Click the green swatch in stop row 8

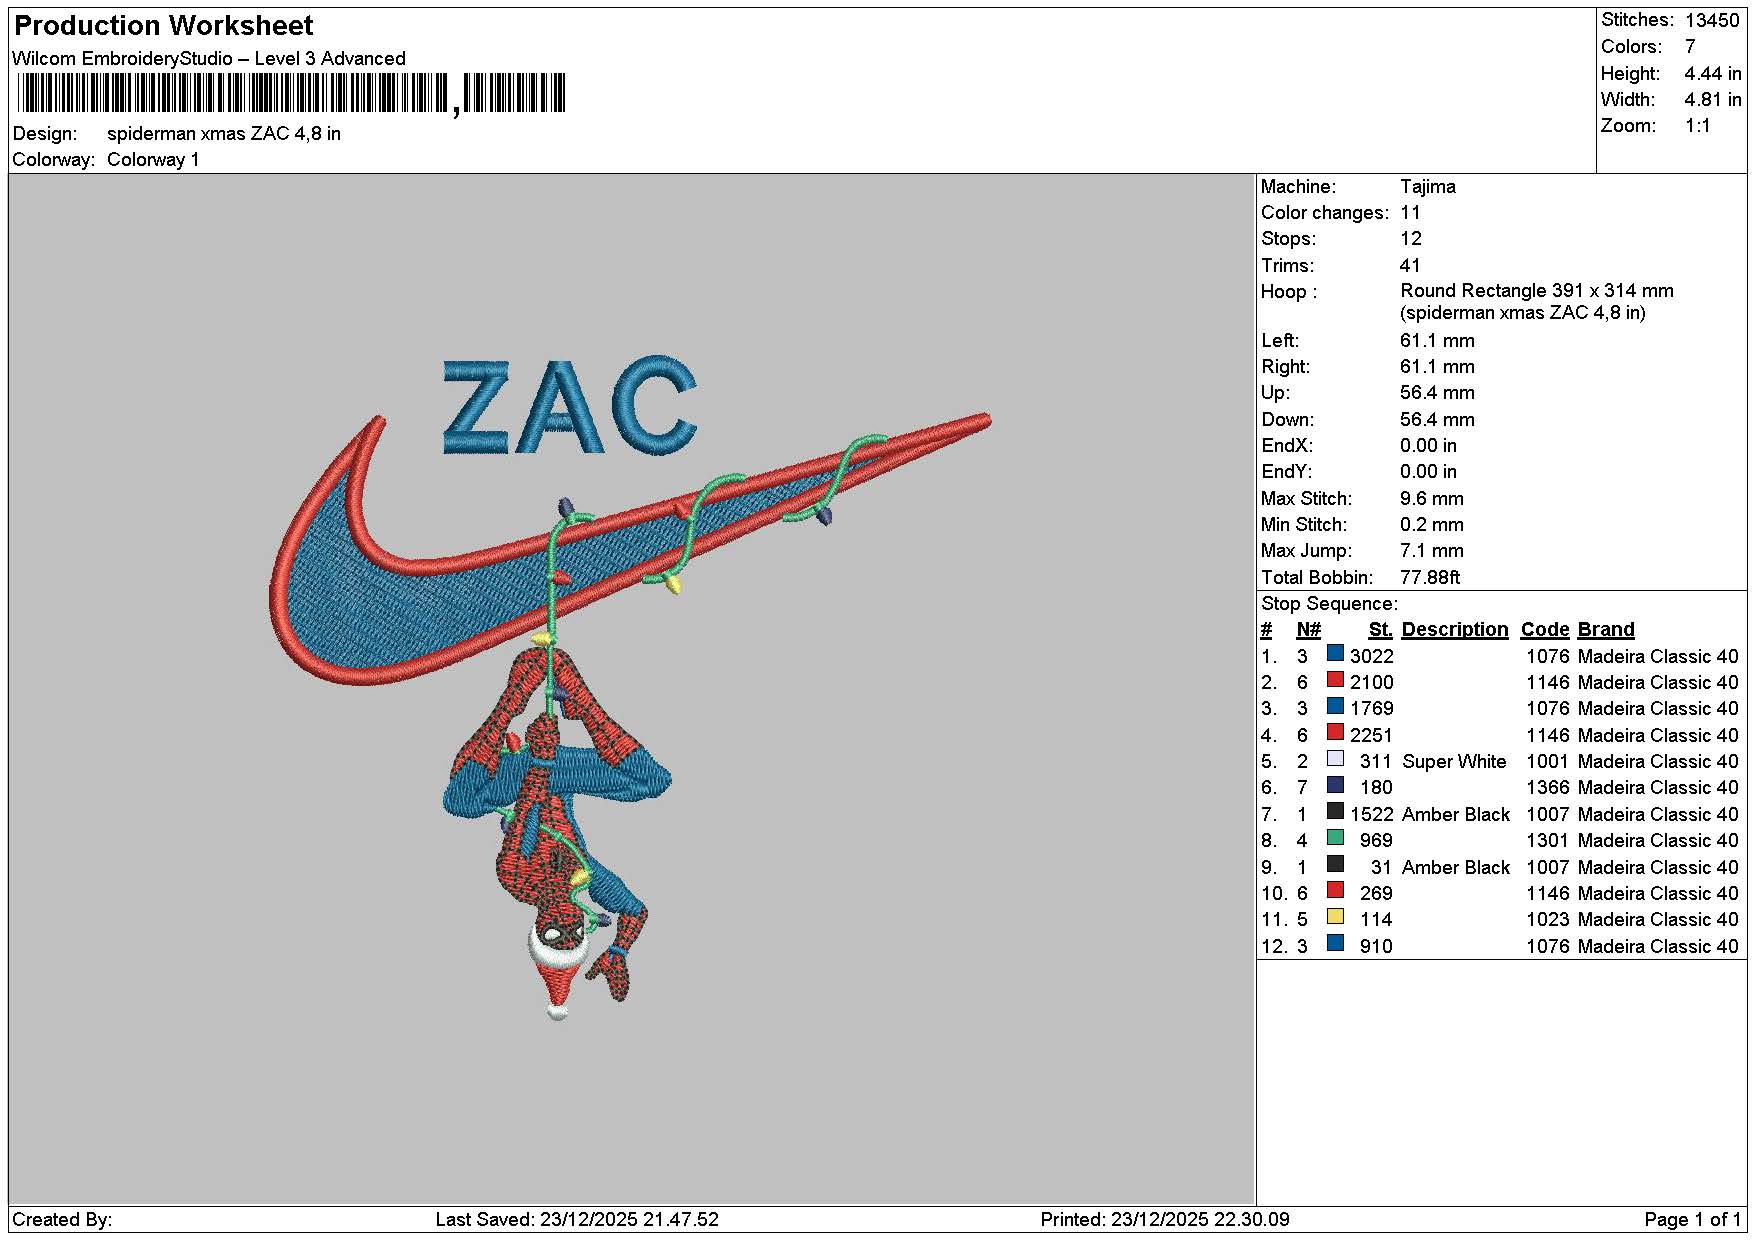click(1335, 838)
